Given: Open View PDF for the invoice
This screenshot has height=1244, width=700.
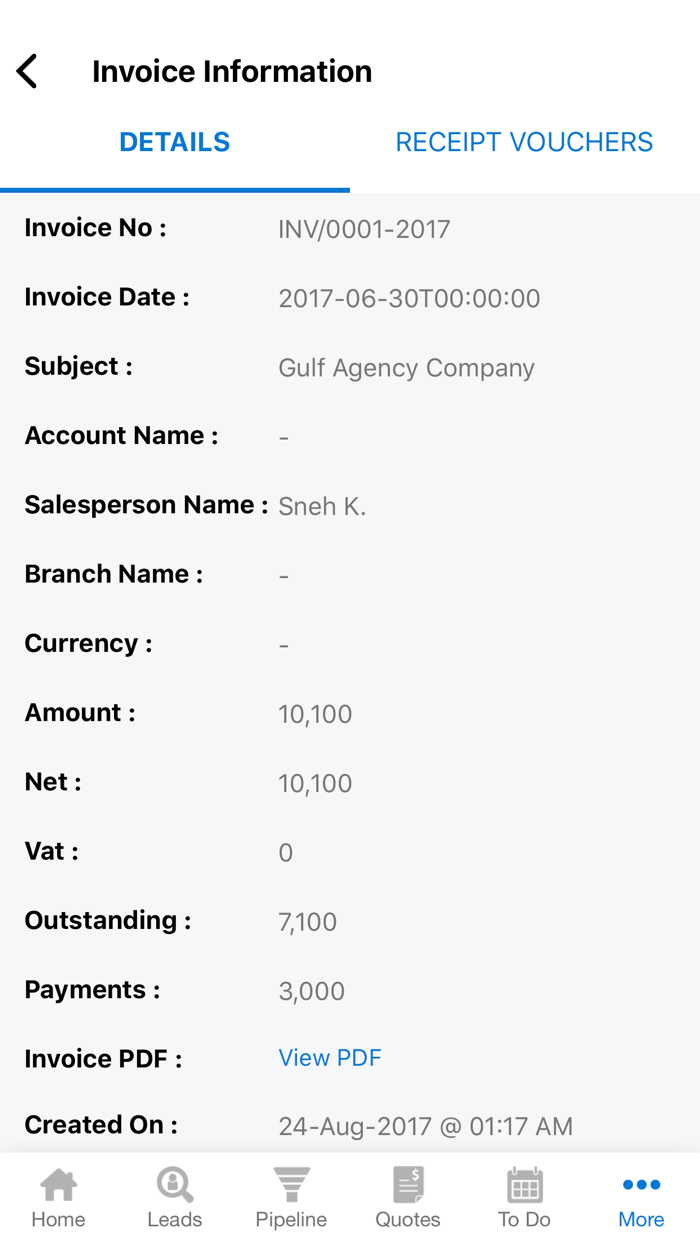Looking at the screenshot, I should point(330,1057).
